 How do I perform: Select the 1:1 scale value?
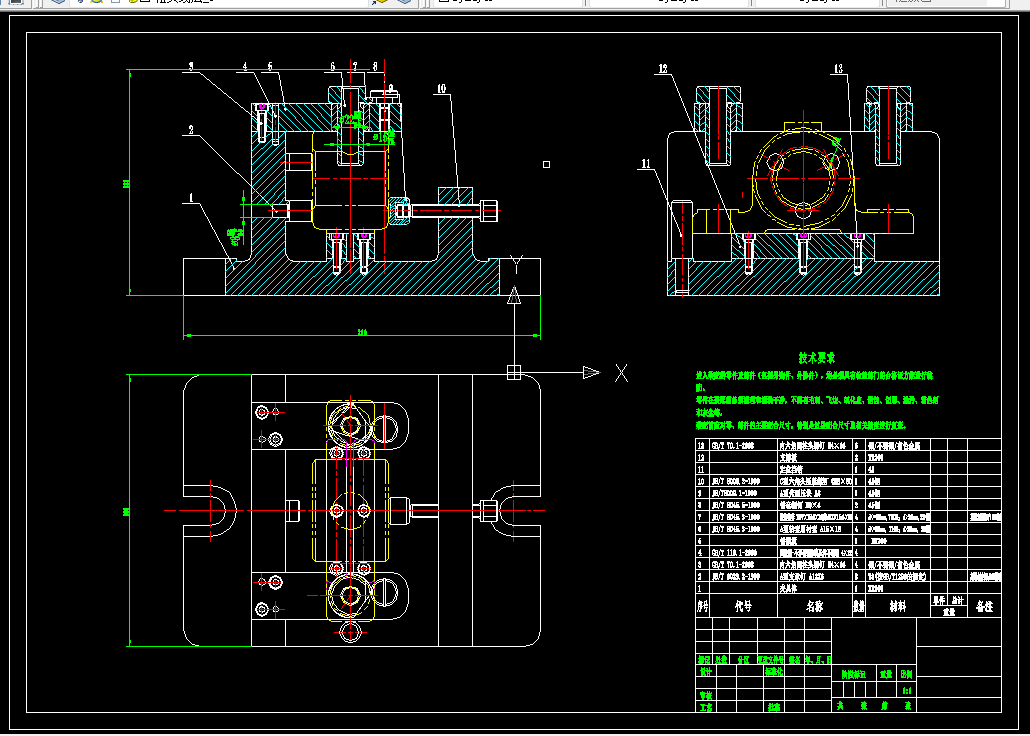(907, 691)
